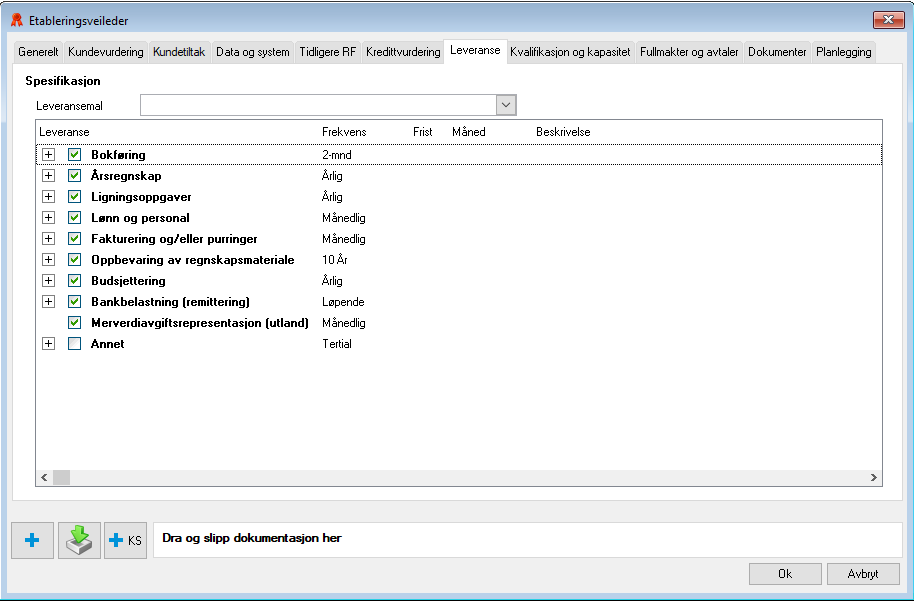The width and height of the screenshot is (914, 601).
Task: Click the Etableringsveileder app icon in title bar
Action: (x=17, y=20)
